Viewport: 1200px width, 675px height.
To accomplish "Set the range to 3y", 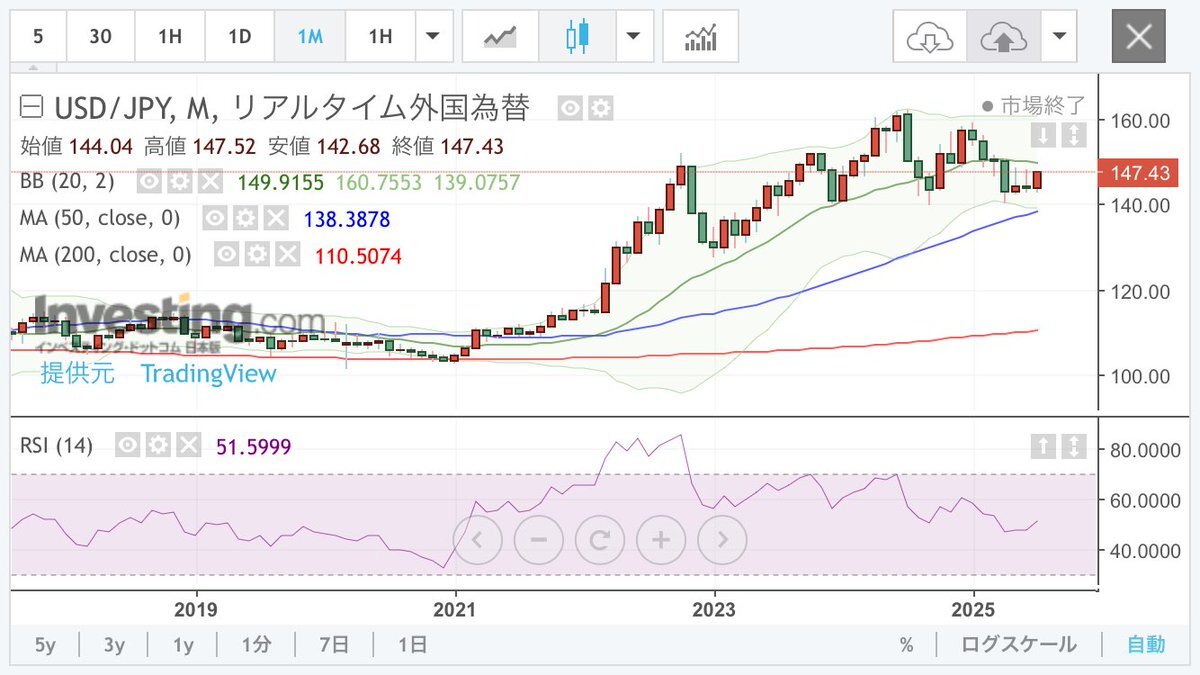I will (114, 645).
